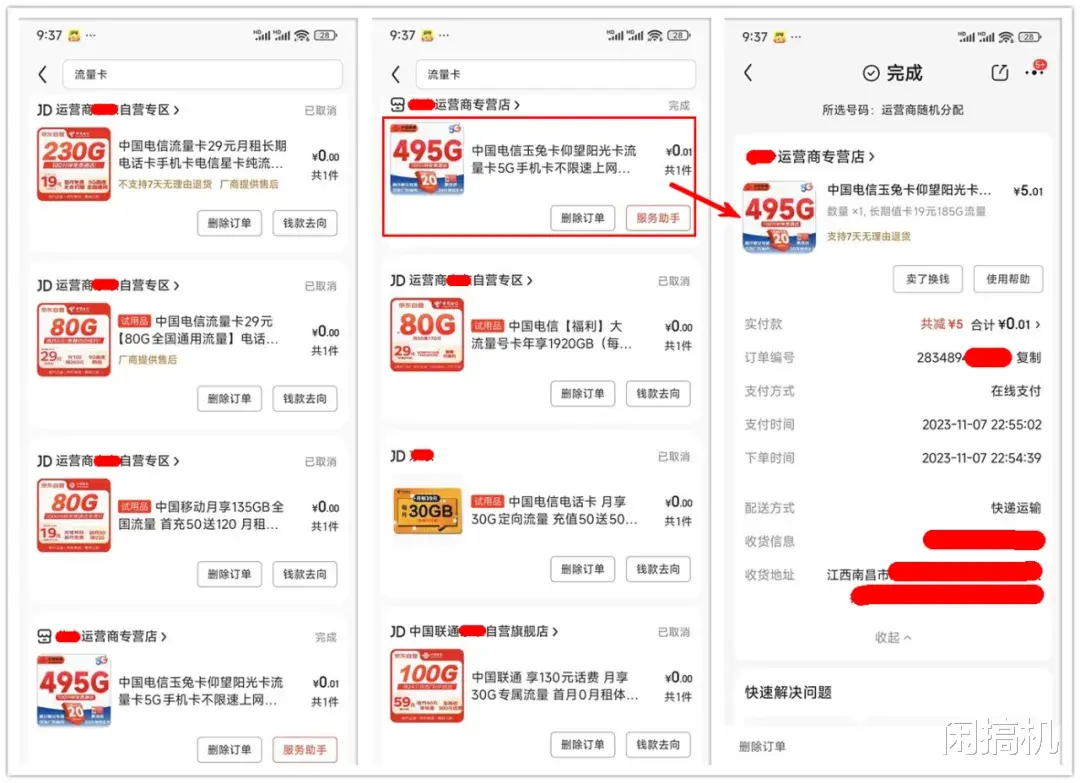Open the three-dot more menu with red badge
The height and width of the screenshot is (783, 1080).
pos(1035,70)
